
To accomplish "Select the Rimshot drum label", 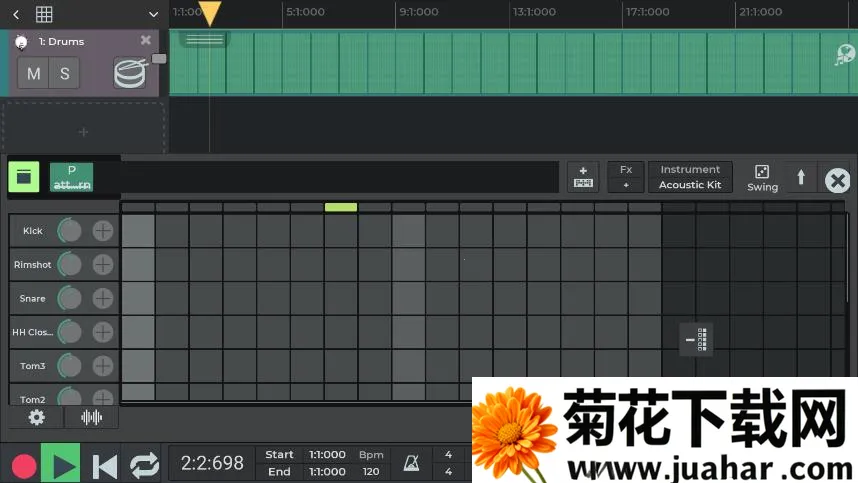I will point(32,265).
